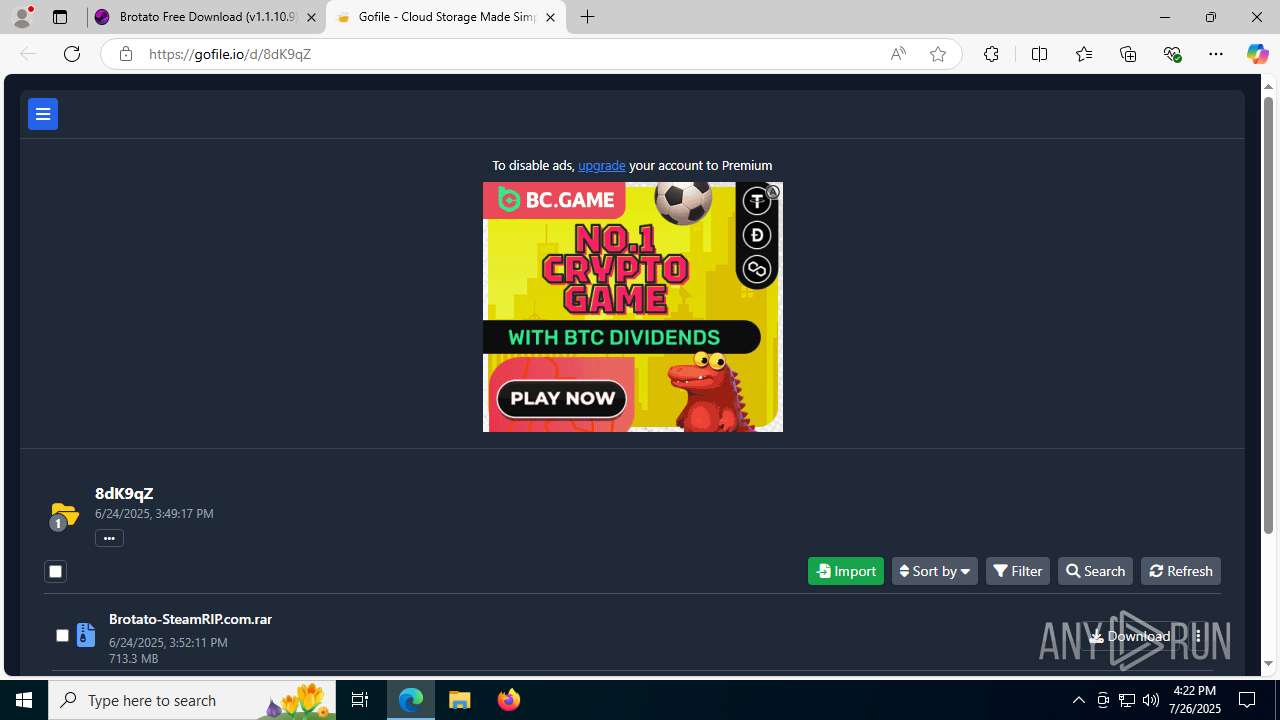Expand the Sort by dropdown
Screen dimensions: 1280x720
935,571
